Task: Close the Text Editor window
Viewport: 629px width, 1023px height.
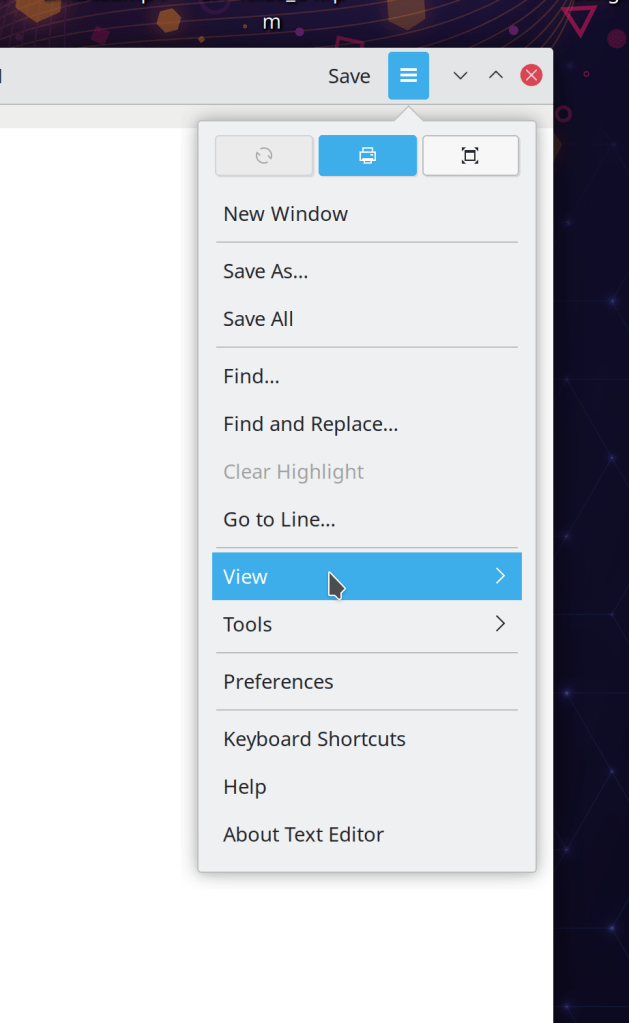Action: pos(532,76)
